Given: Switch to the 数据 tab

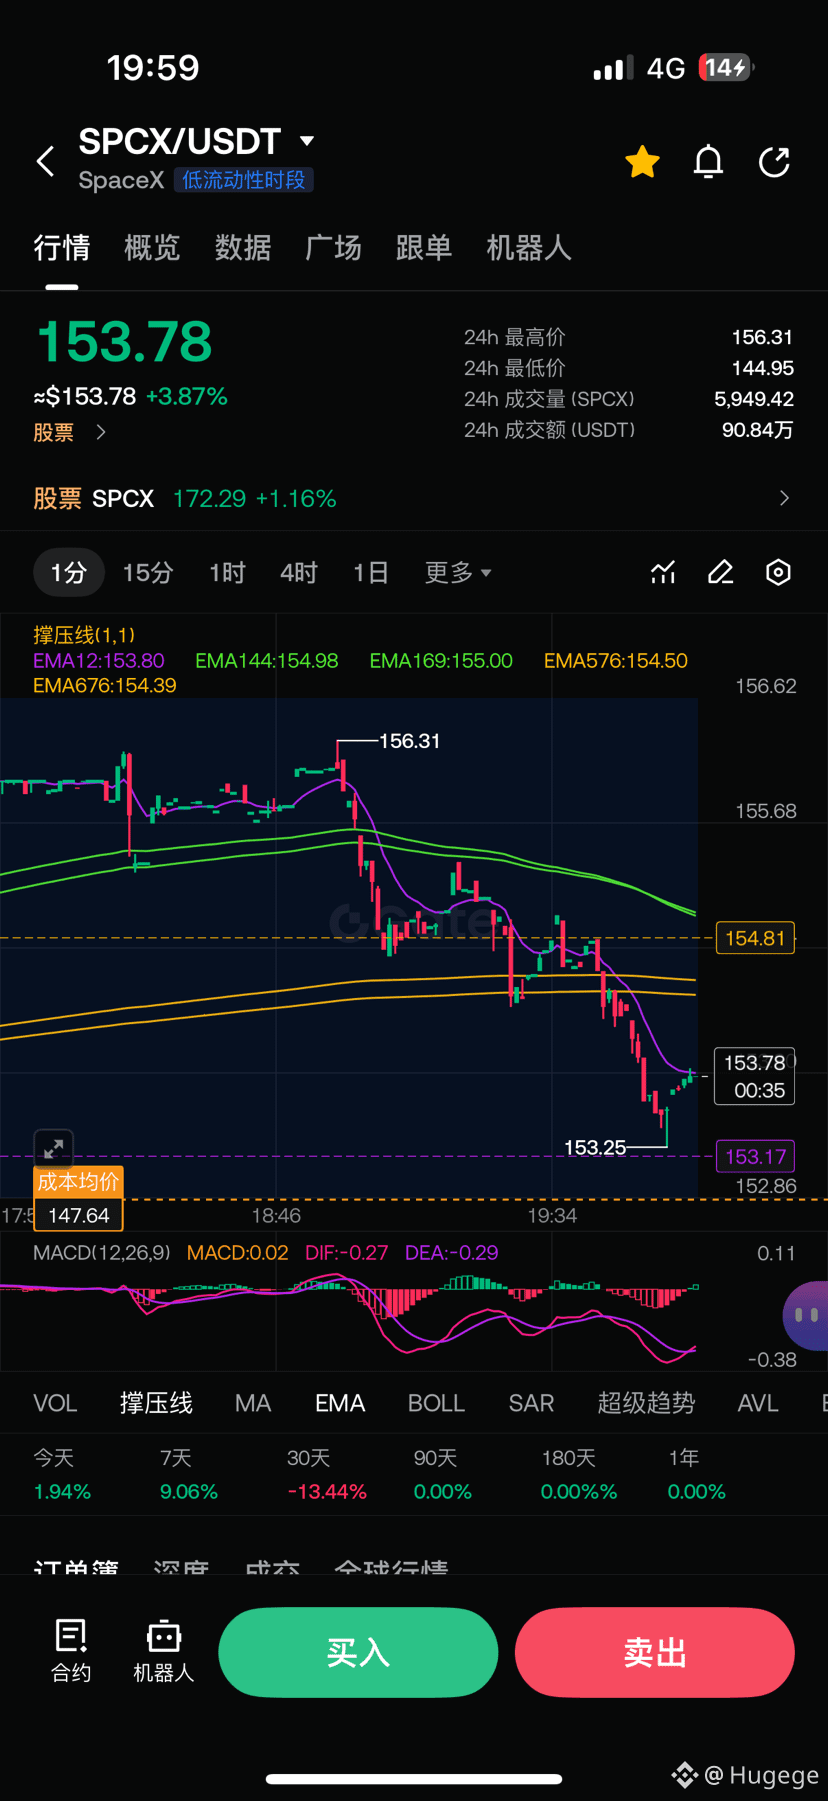Looking at the screenshot, I should point(243,247).
